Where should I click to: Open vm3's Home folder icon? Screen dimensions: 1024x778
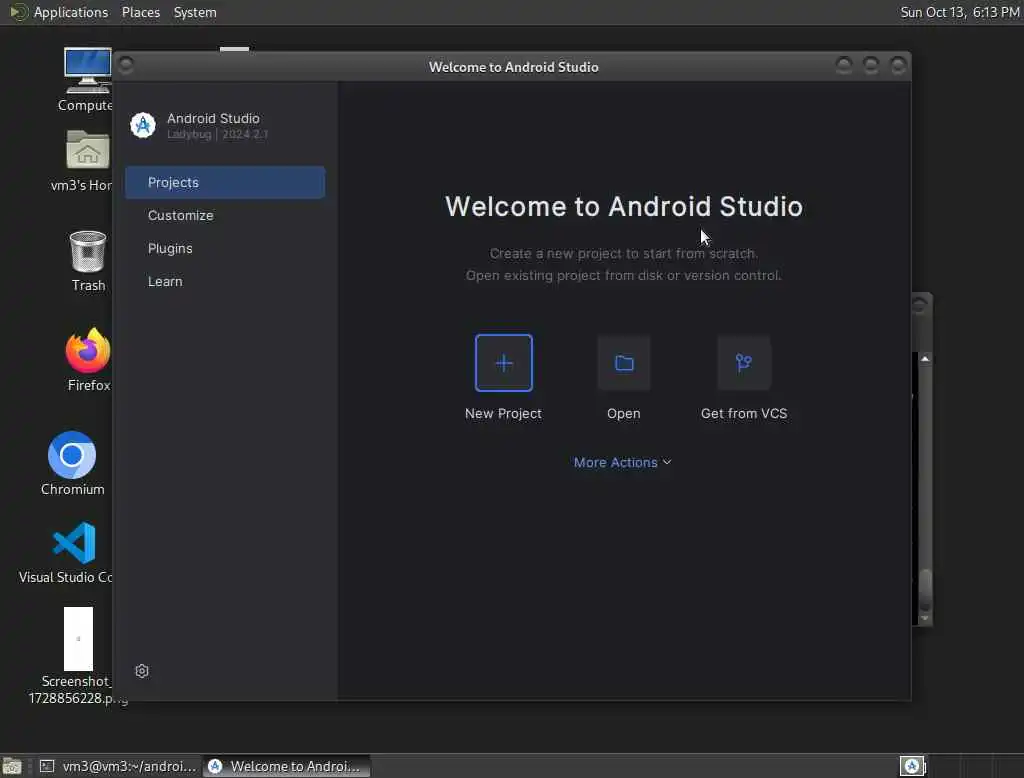tap(87, 150)
